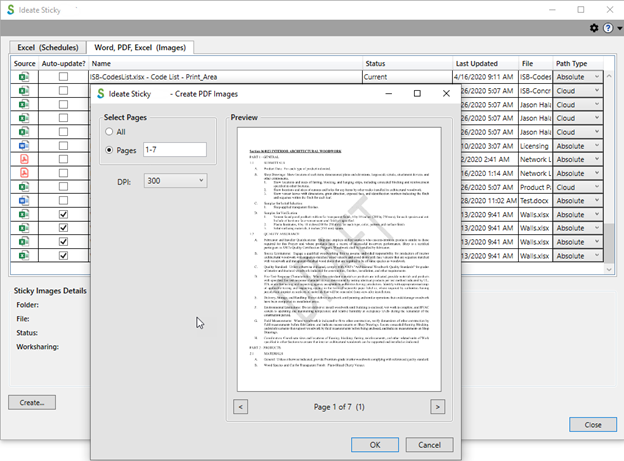Open Path Type dropdown in Licensing row
The width and height of the screenshot is (624, 461).
click(578, 146)
